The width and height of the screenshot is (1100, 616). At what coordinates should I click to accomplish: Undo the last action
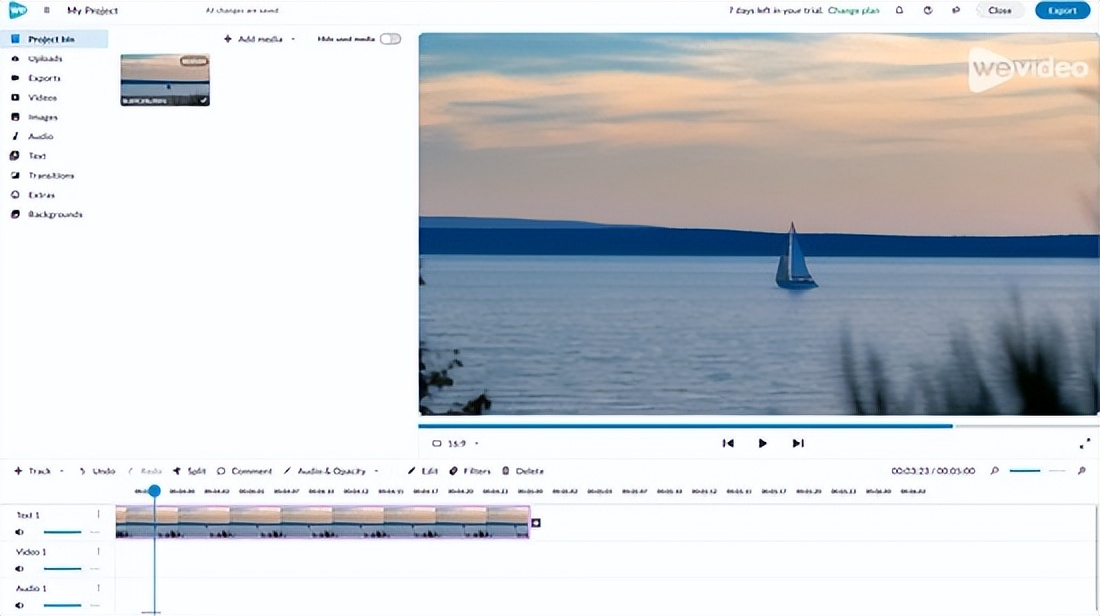coord(97,471)
